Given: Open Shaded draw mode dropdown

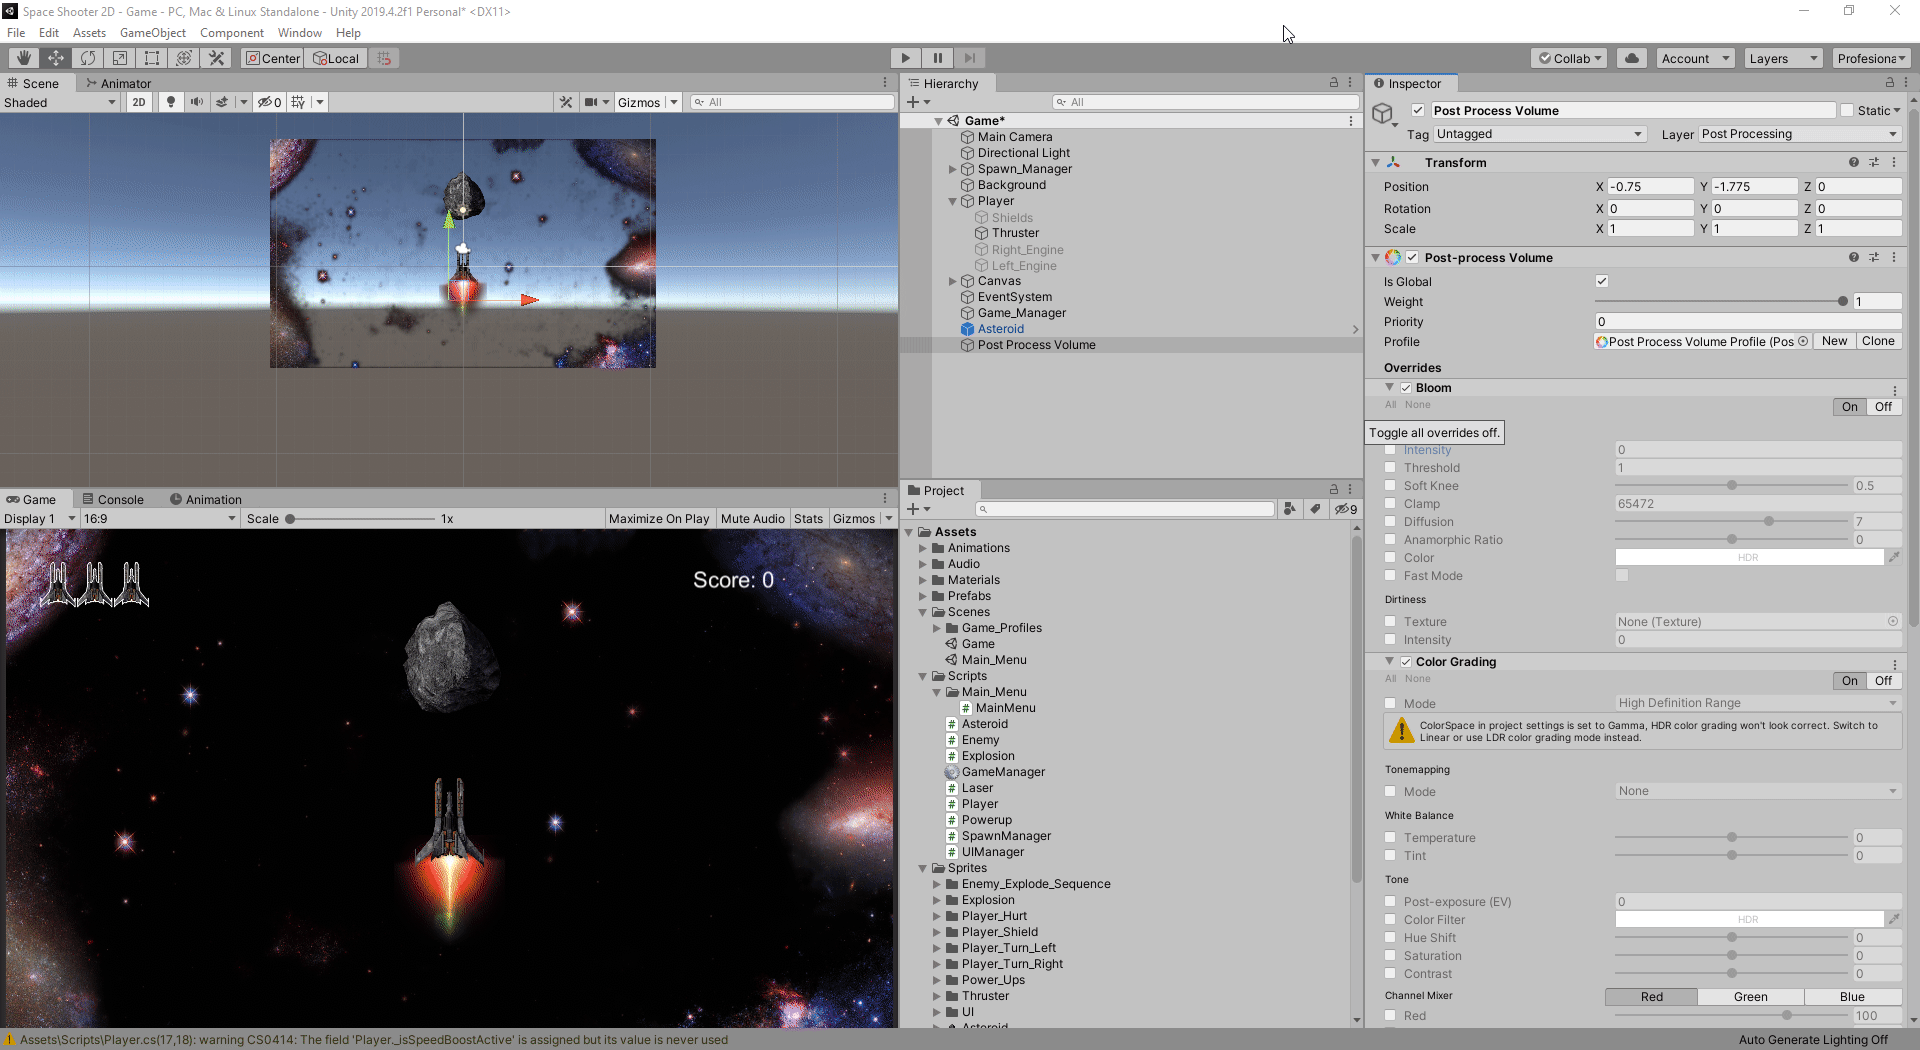Looking at the screenshot, I should pos(60,102).
